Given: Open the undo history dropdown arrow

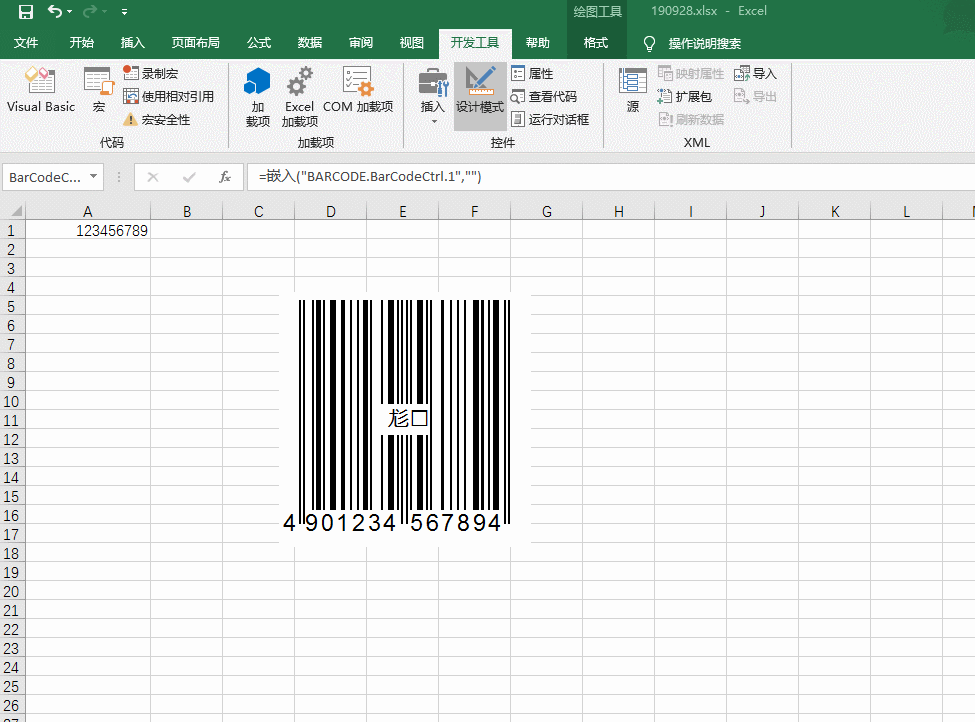Looking at the screenshot, I should [x=69, y=12].
